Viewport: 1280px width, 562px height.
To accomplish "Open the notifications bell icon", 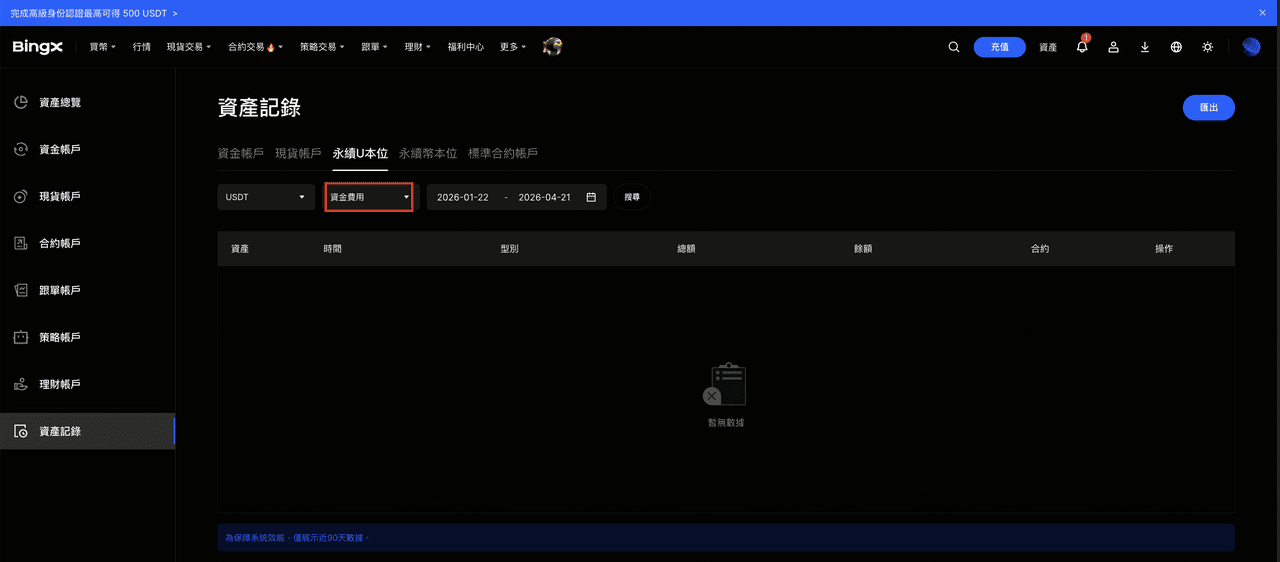I will pos(1082,47).
